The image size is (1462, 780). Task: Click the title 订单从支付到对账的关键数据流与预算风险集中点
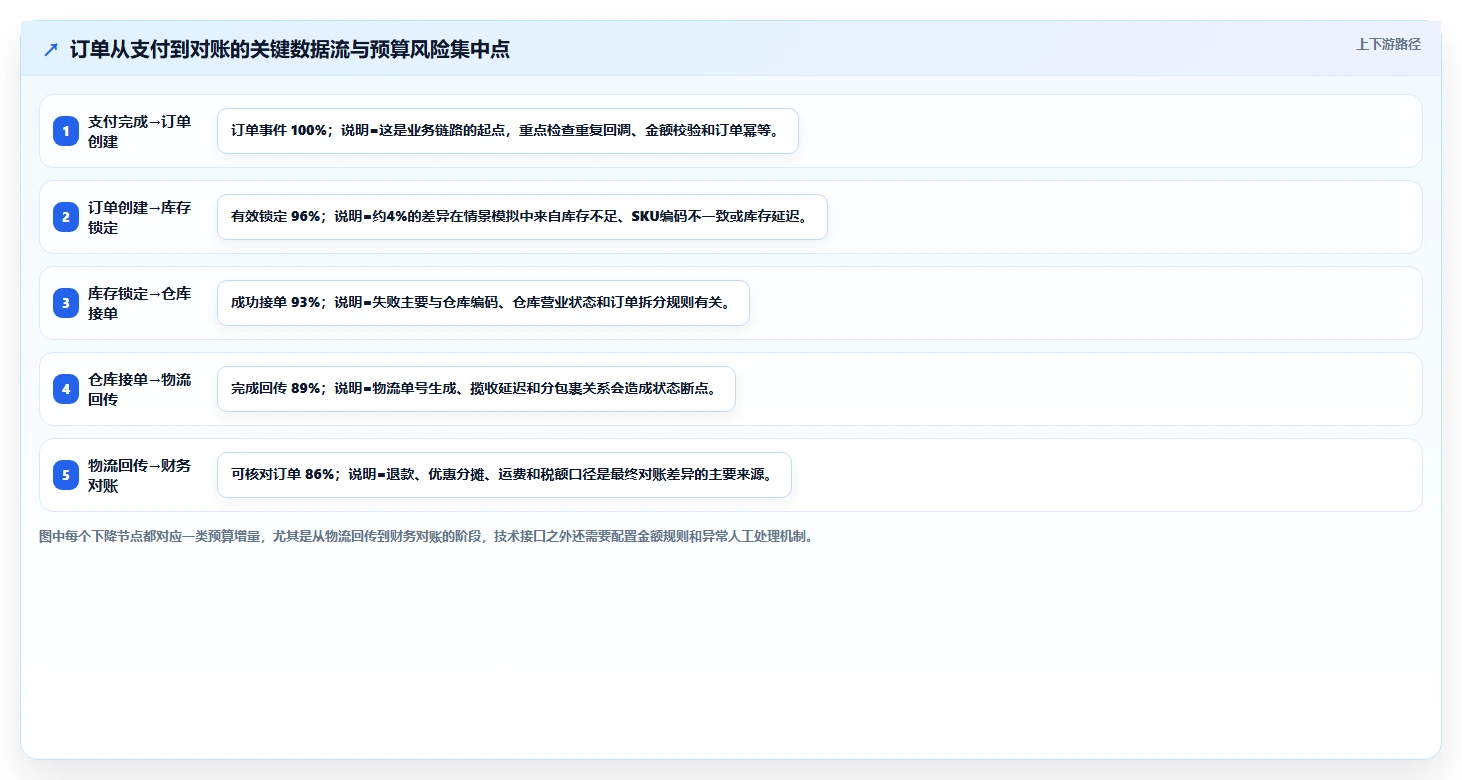pos(290,50)
